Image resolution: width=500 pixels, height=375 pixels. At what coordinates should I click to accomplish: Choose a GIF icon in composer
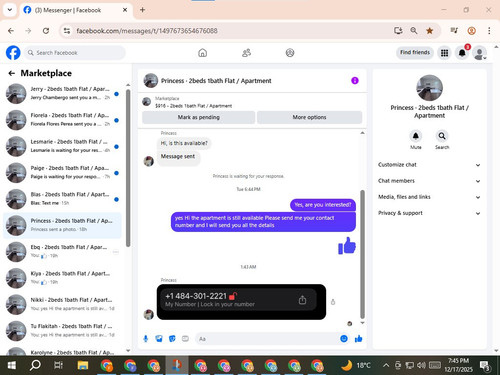point(185,339)
